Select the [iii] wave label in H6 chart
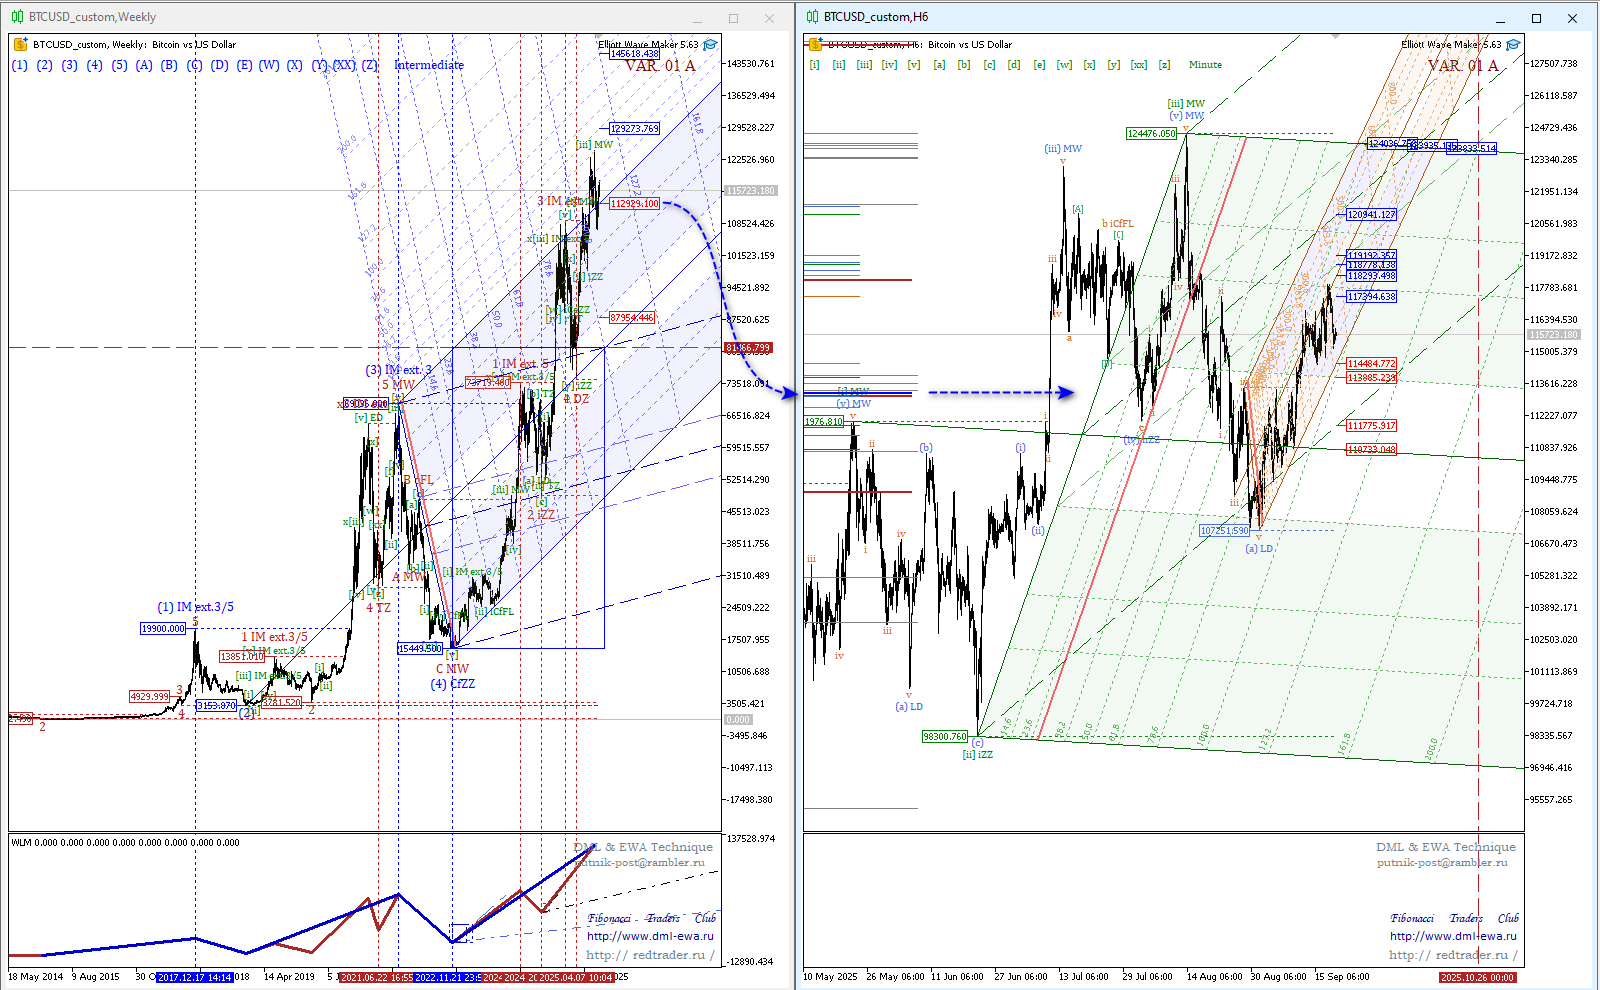The height and width of the screenshot is (990, 1600). pos(863,65)
